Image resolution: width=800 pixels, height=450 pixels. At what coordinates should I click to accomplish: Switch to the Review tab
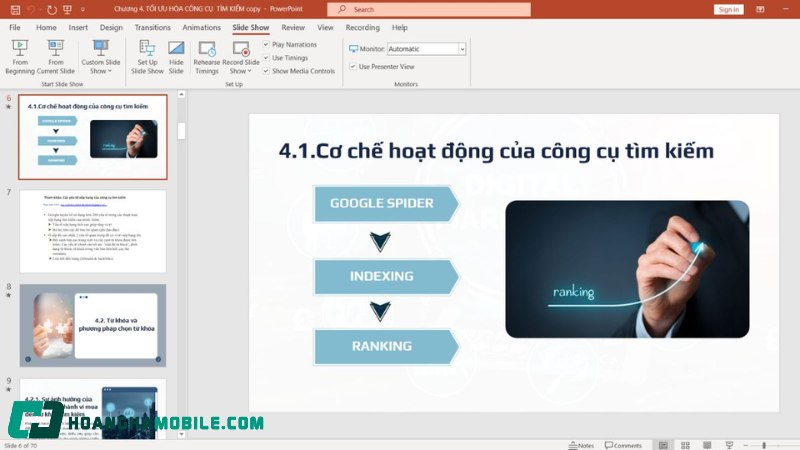(293, 28)
